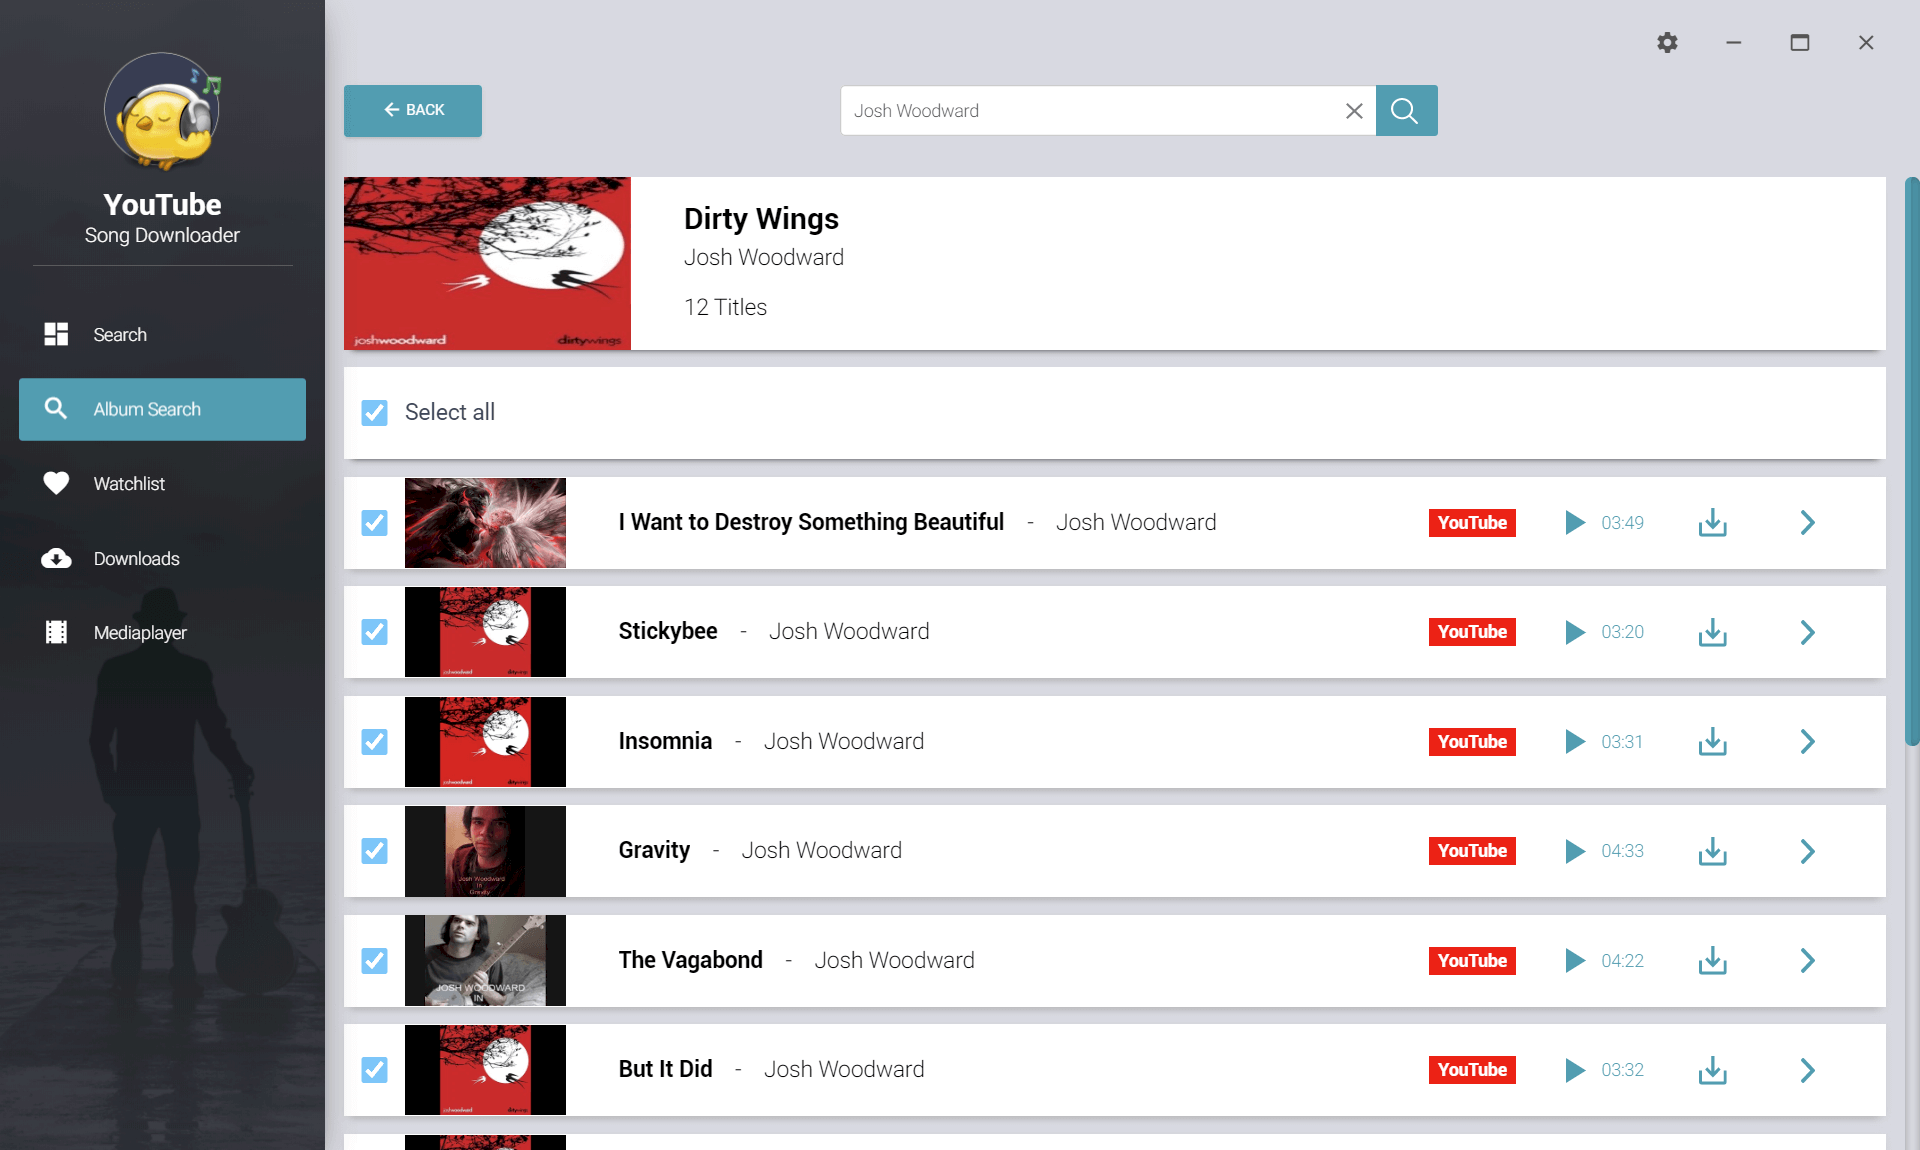Click Back navigation button

pyautogui.click(x=411, y=110)
